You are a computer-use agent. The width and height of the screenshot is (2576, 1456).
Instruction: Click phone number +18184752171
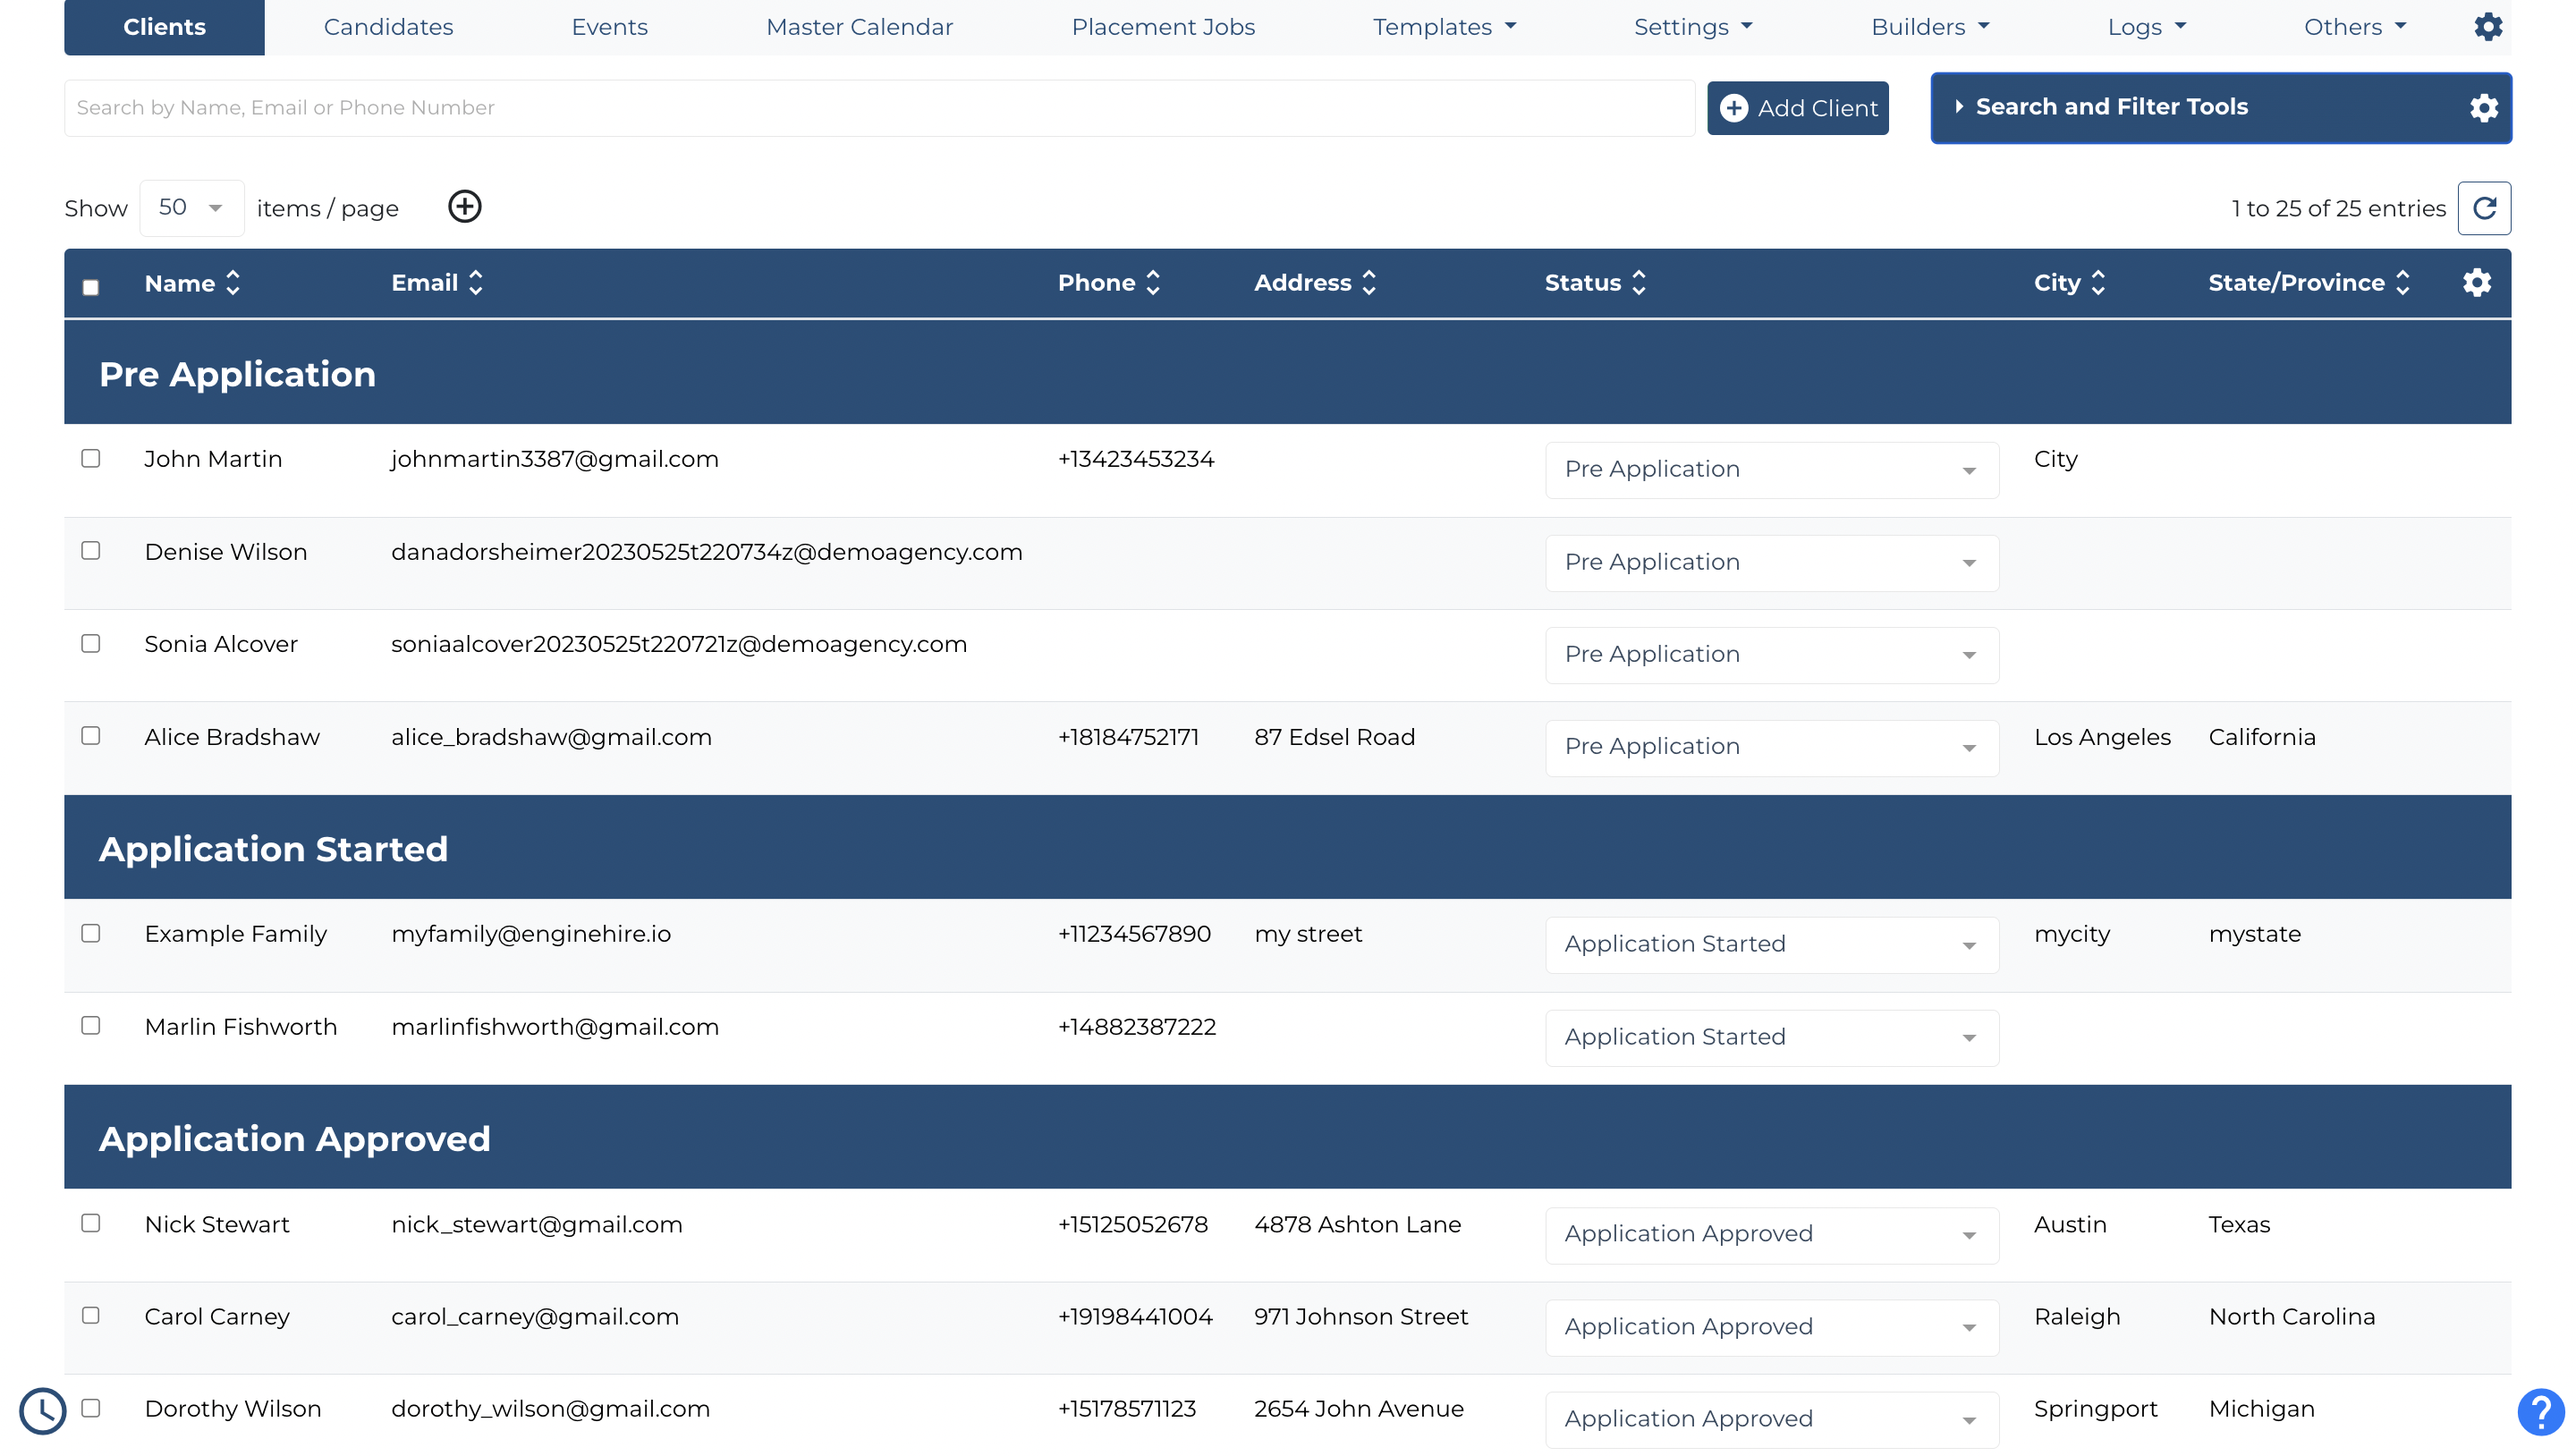click(x=1128, y=737)
